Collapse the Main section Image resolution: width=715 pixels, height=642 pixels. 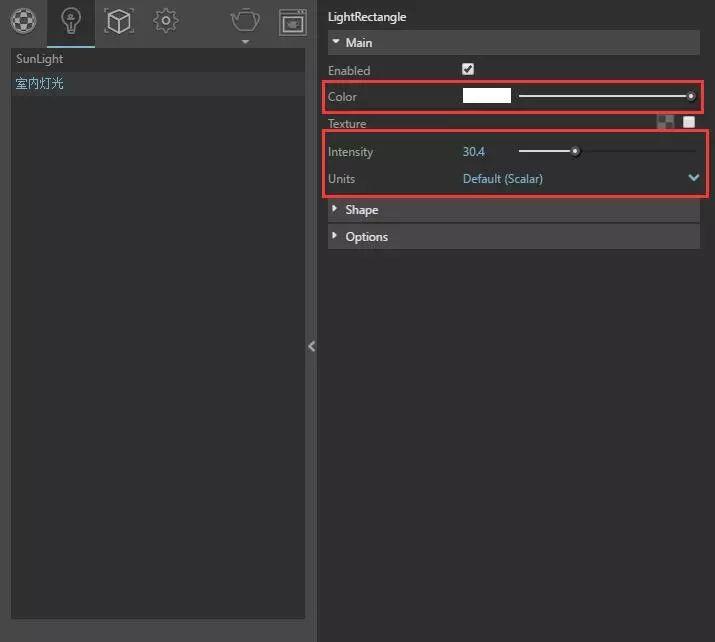(513, 42)
